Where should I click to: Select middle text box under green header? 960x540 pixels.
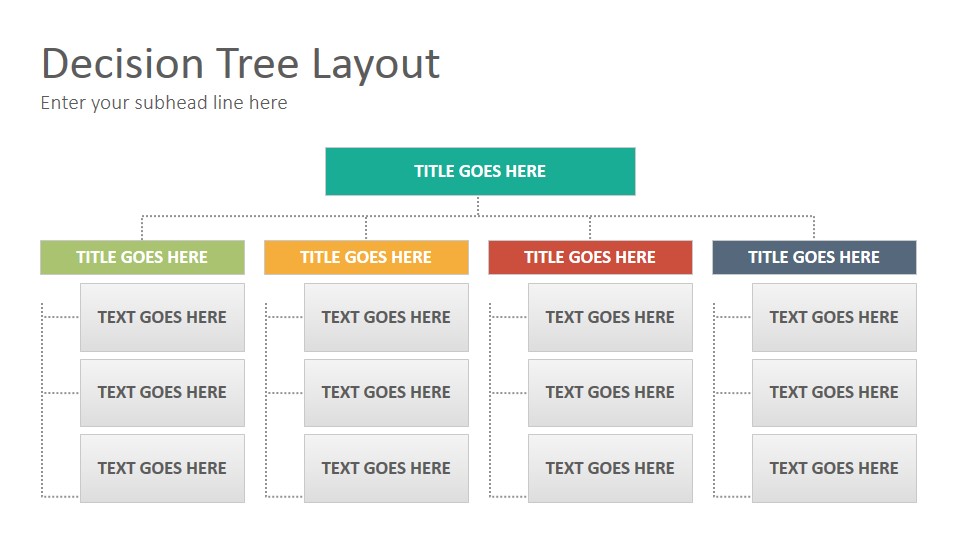point(162,392)
